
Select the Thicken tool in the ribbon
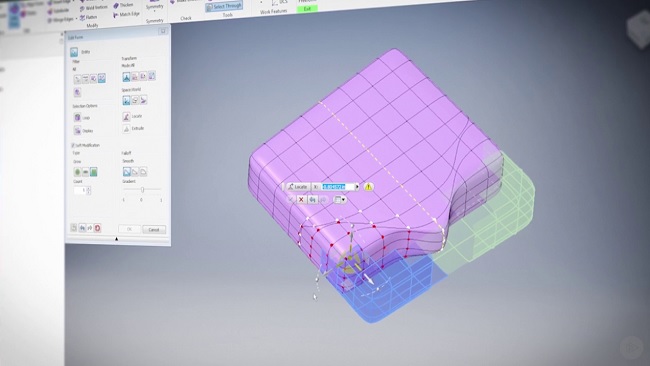123,5
